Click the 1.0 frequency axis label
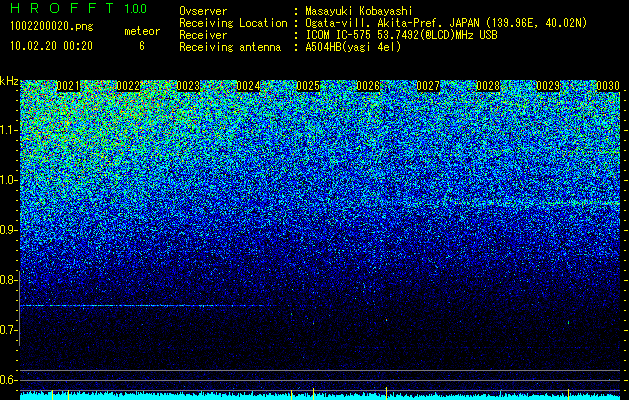Screen dimensions: 629x400 8,180
